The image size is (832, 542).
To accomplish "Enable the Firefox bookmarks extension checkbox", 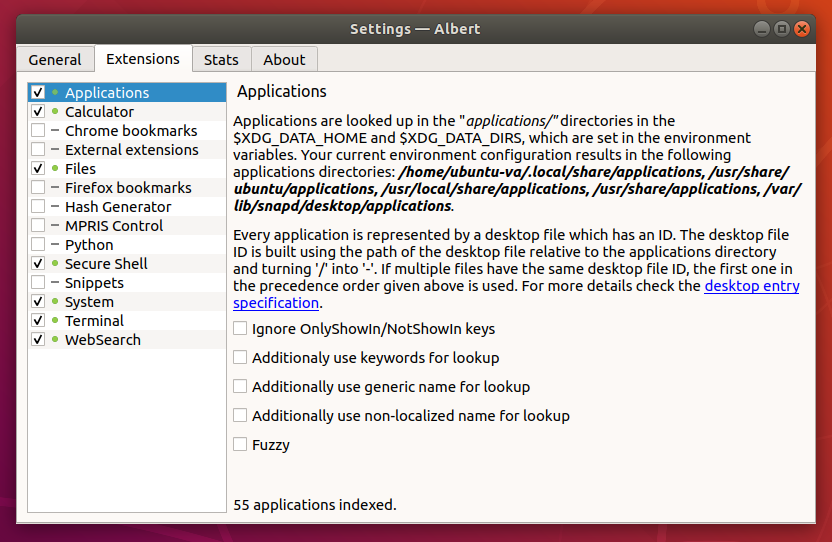I will [38, 188].
